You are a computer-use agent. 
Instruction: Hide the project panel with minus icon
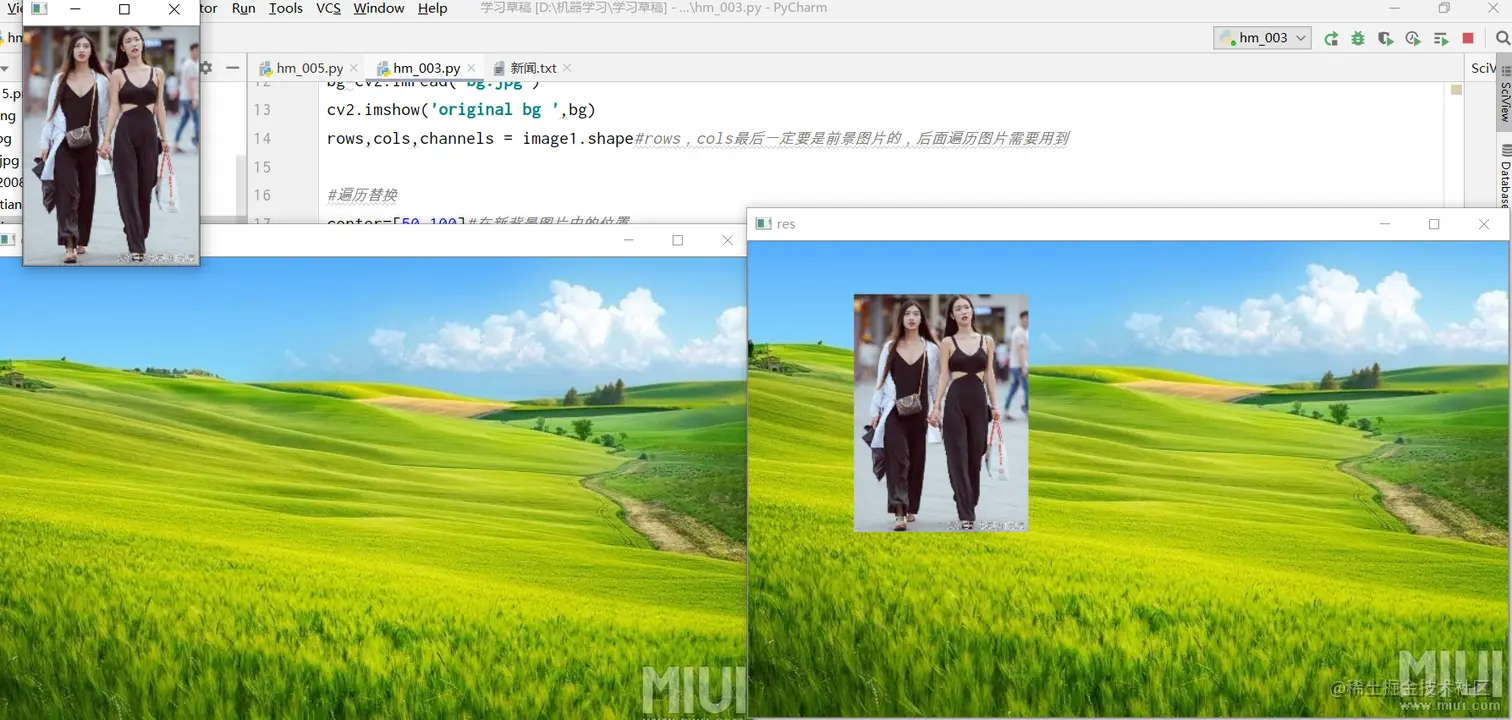click(x=233, y=68)
